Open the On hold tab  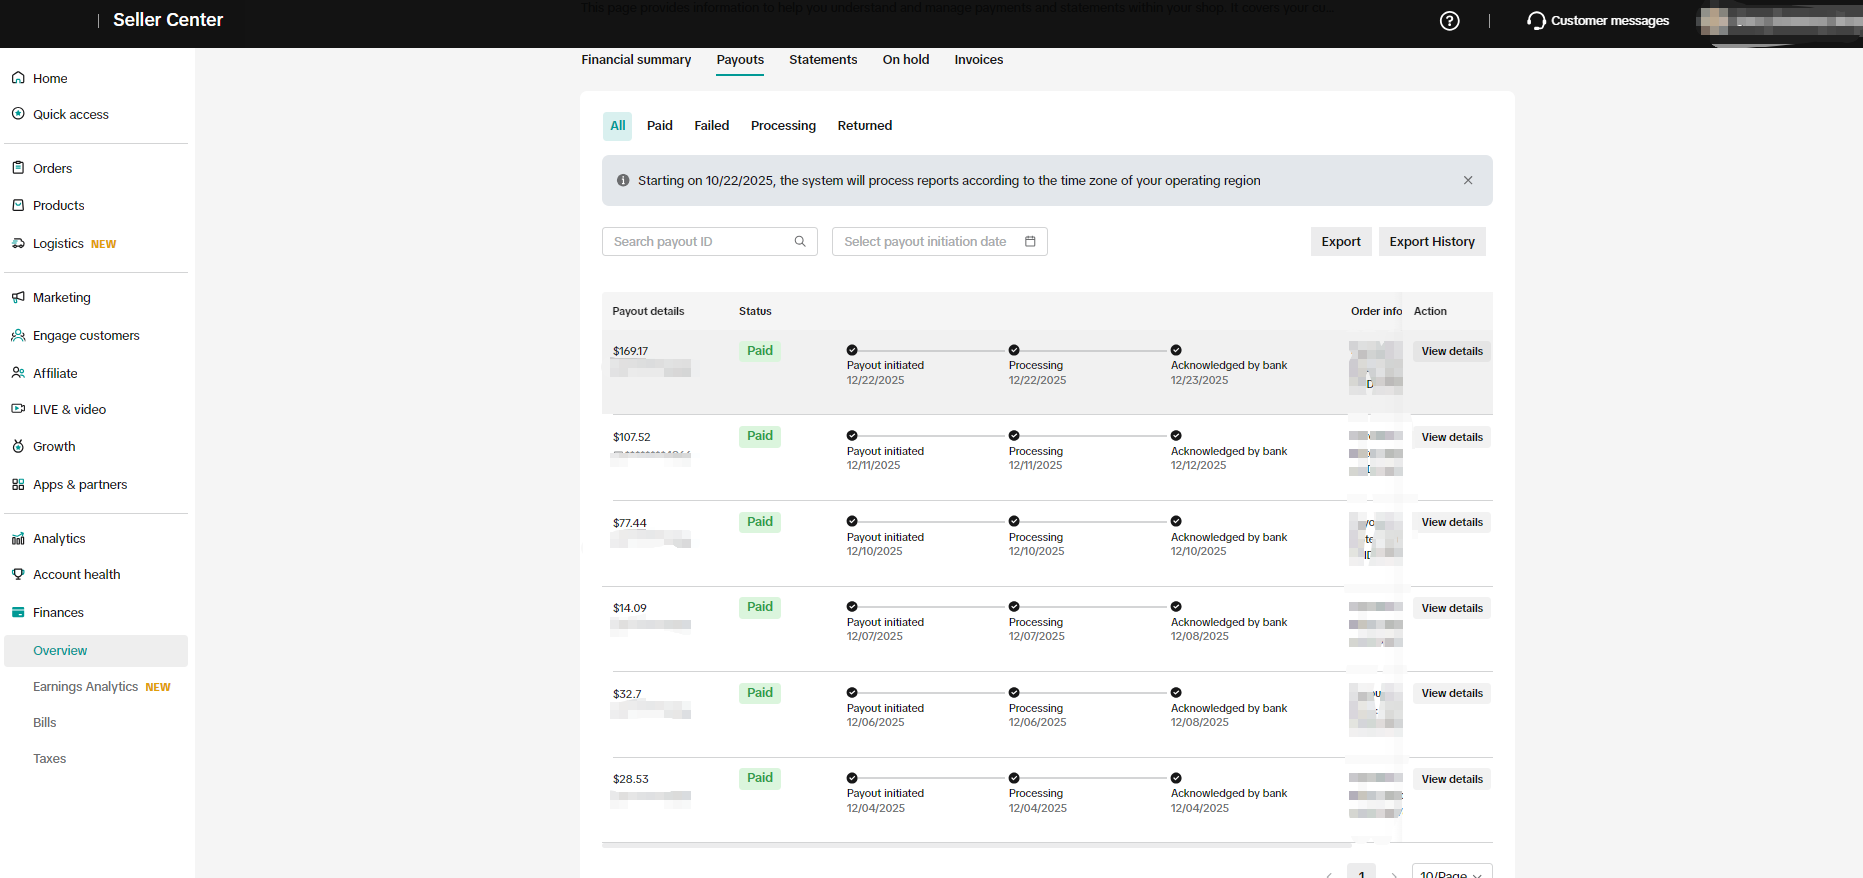pyautogui.click(x=905, y=60)
